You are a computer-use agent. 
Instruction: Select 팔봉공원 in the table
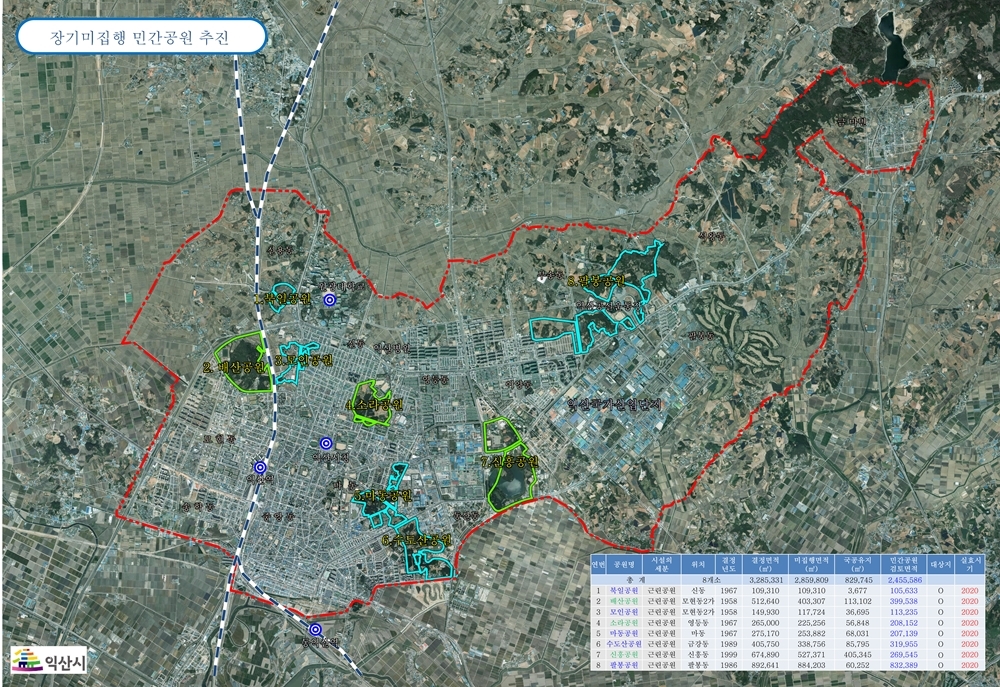point(624,665)
